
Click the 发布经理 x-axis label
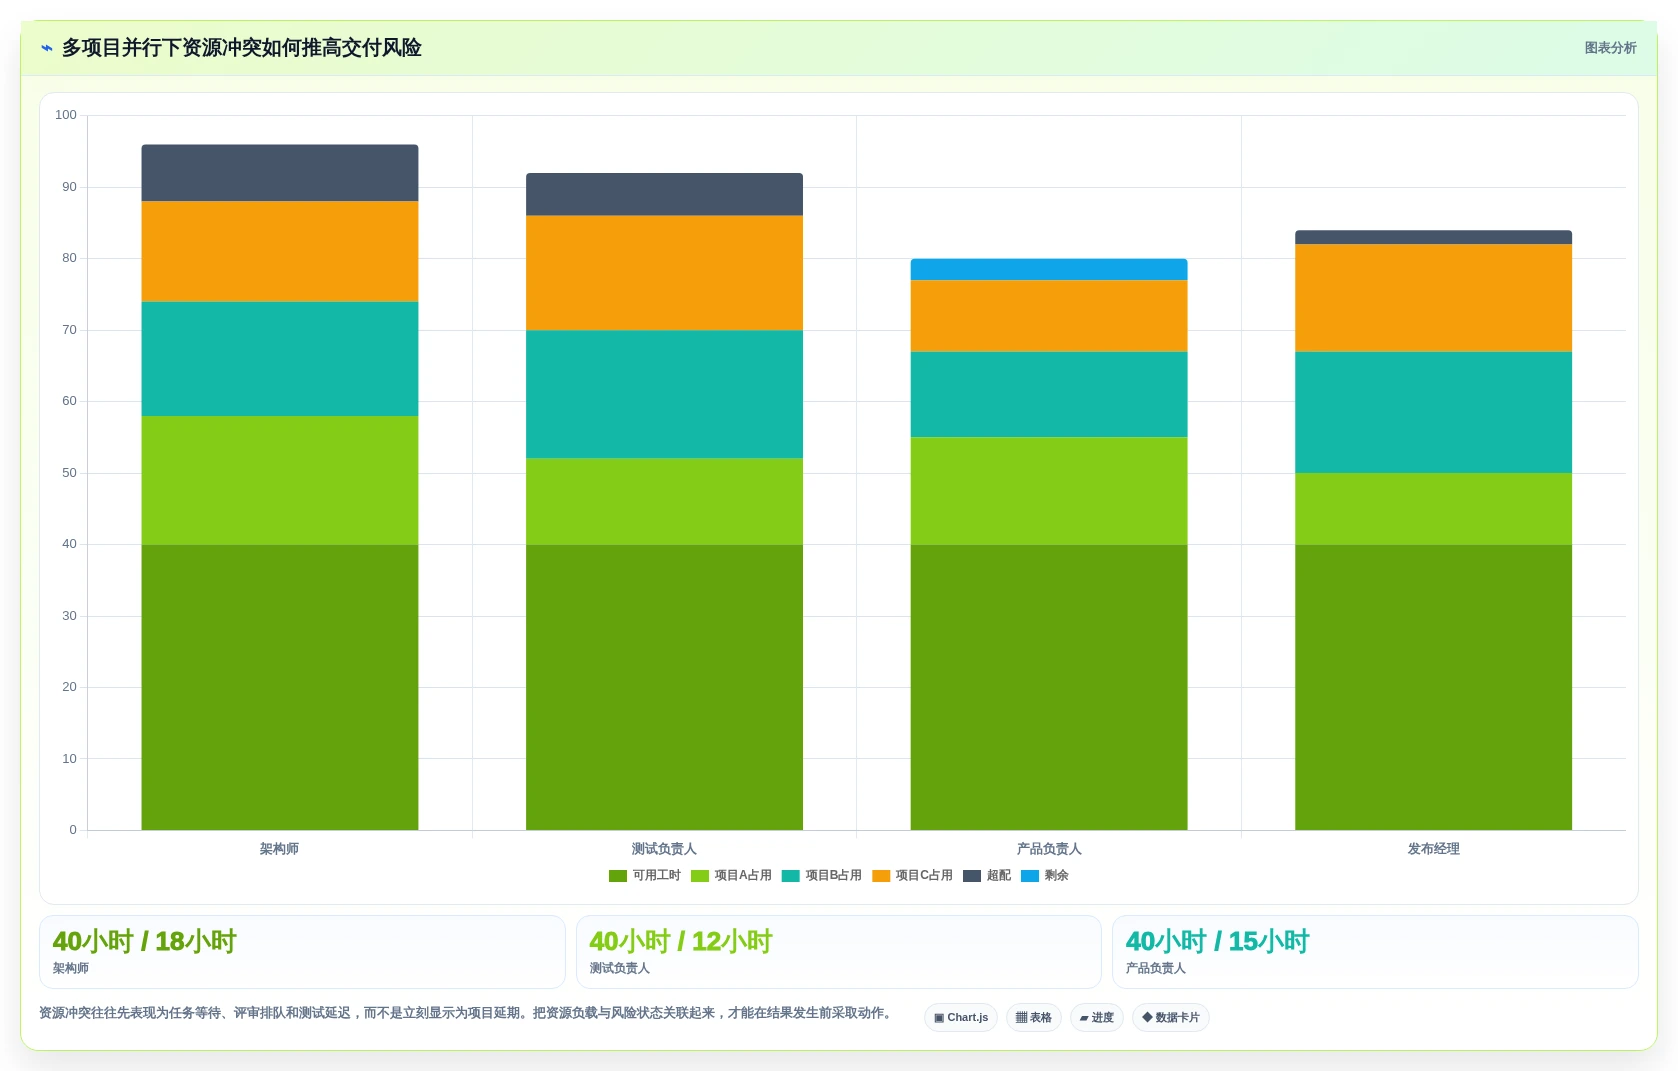[1433, 849]
